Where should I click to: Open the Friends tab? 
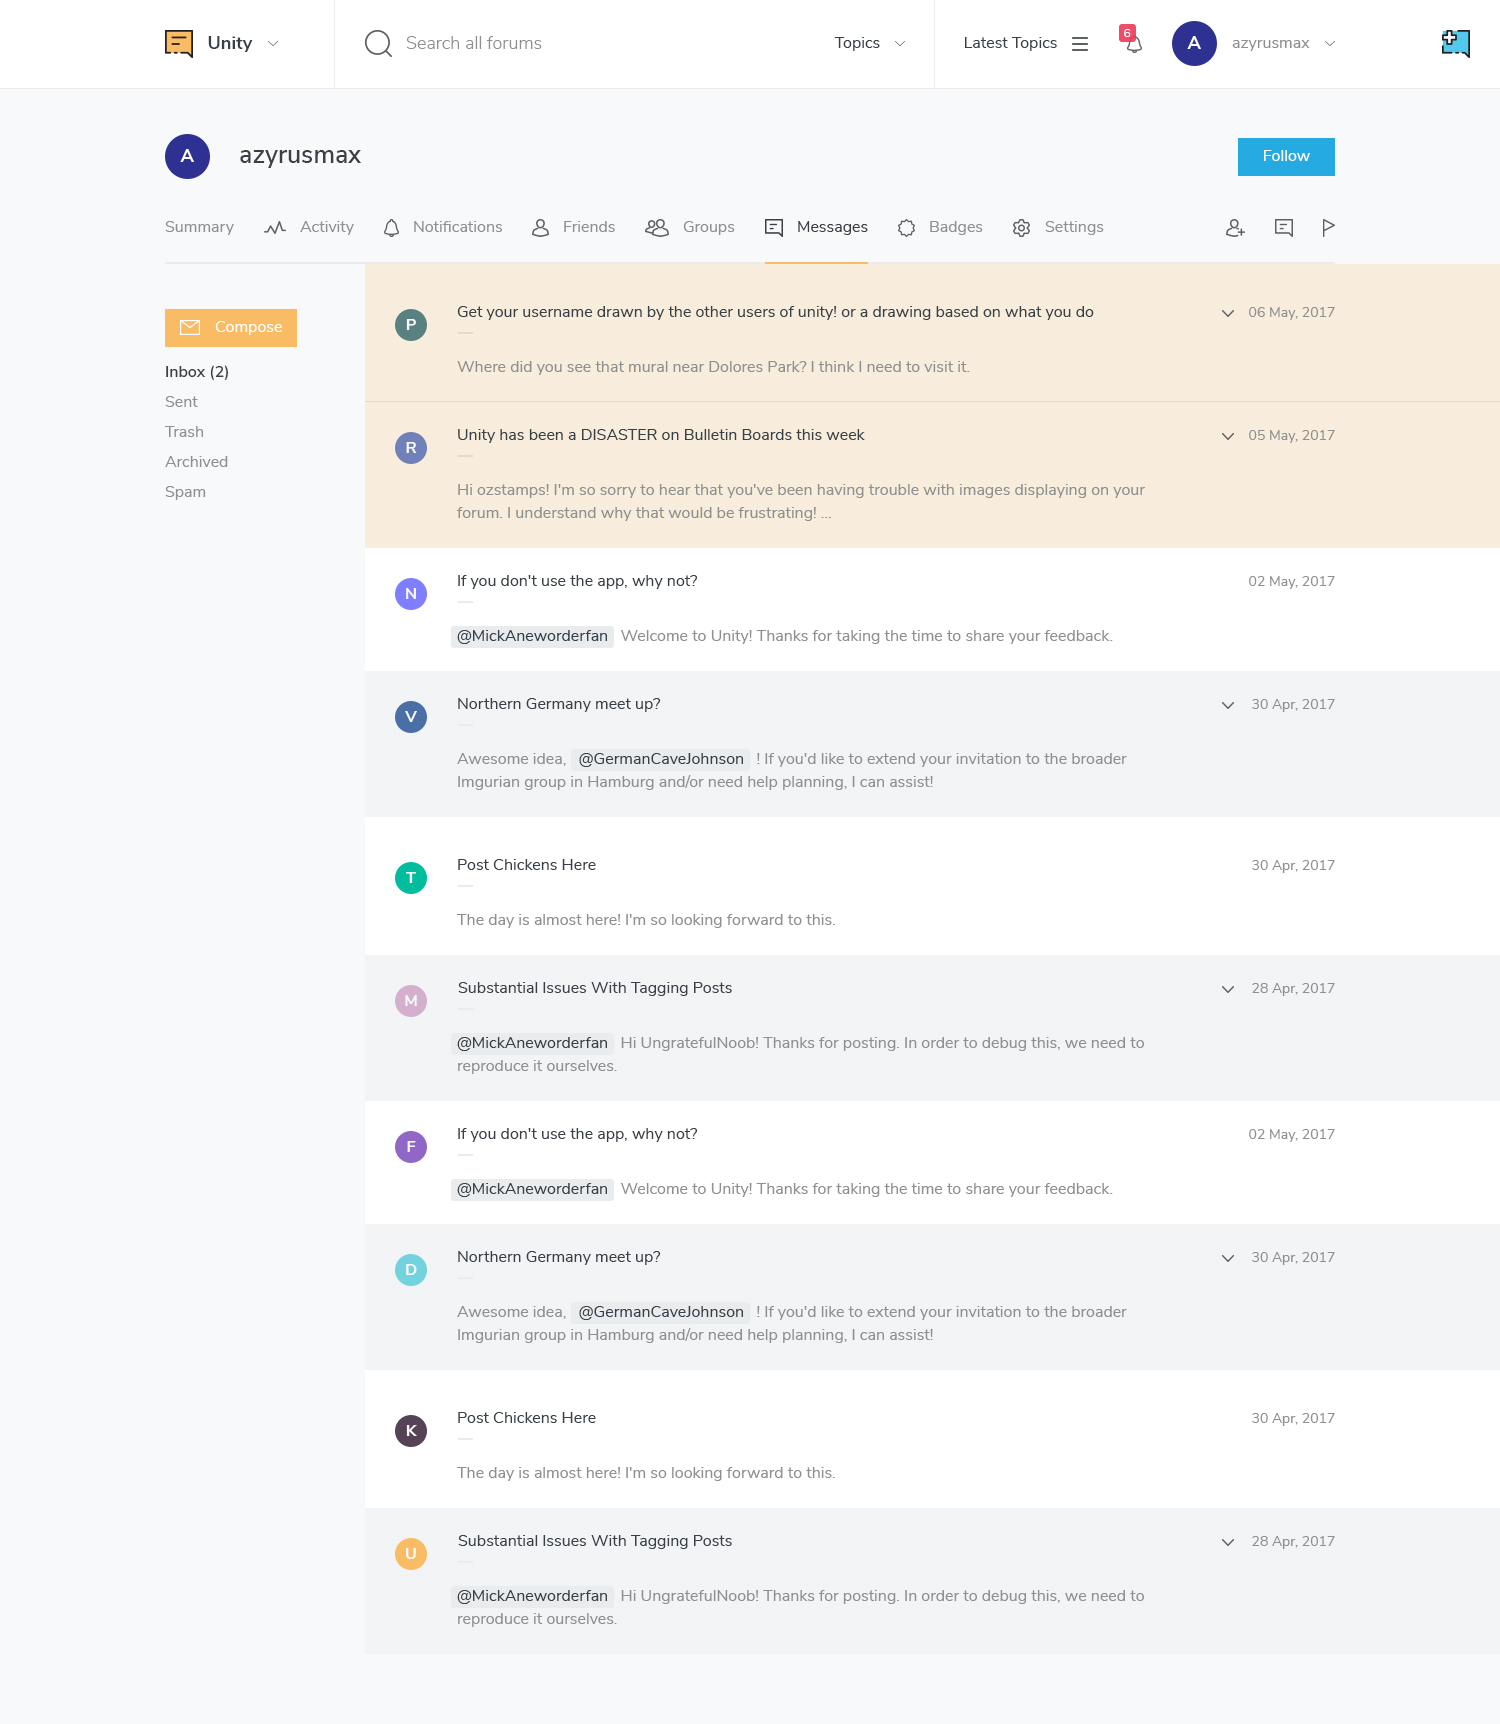click(x=573, y=227)
